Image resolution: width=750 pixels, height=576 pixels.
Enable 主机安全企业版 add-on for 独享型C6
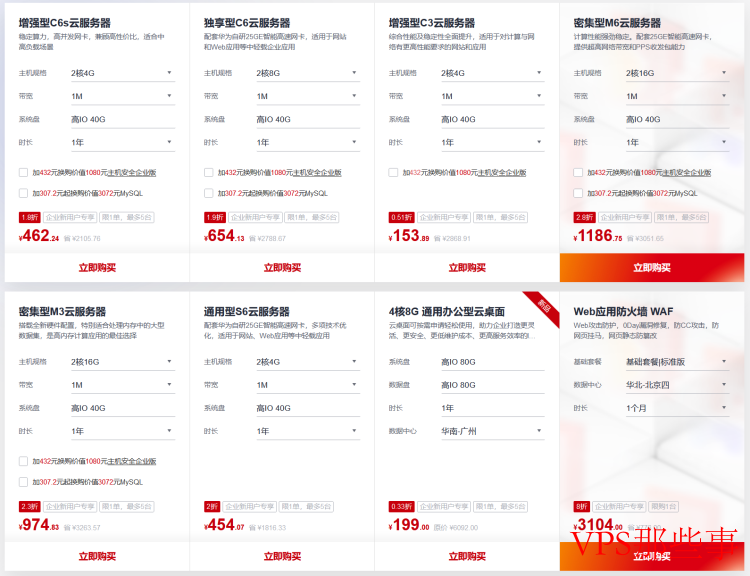tap(208, 172)
